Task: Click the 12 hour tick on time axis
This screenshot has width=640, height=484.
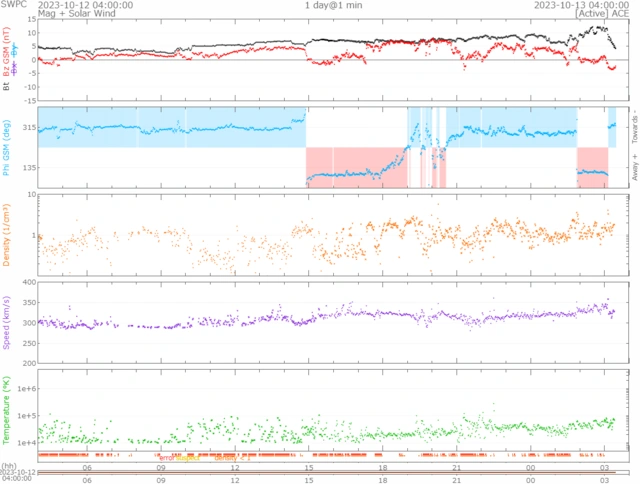Action: [x=235, y=467]
